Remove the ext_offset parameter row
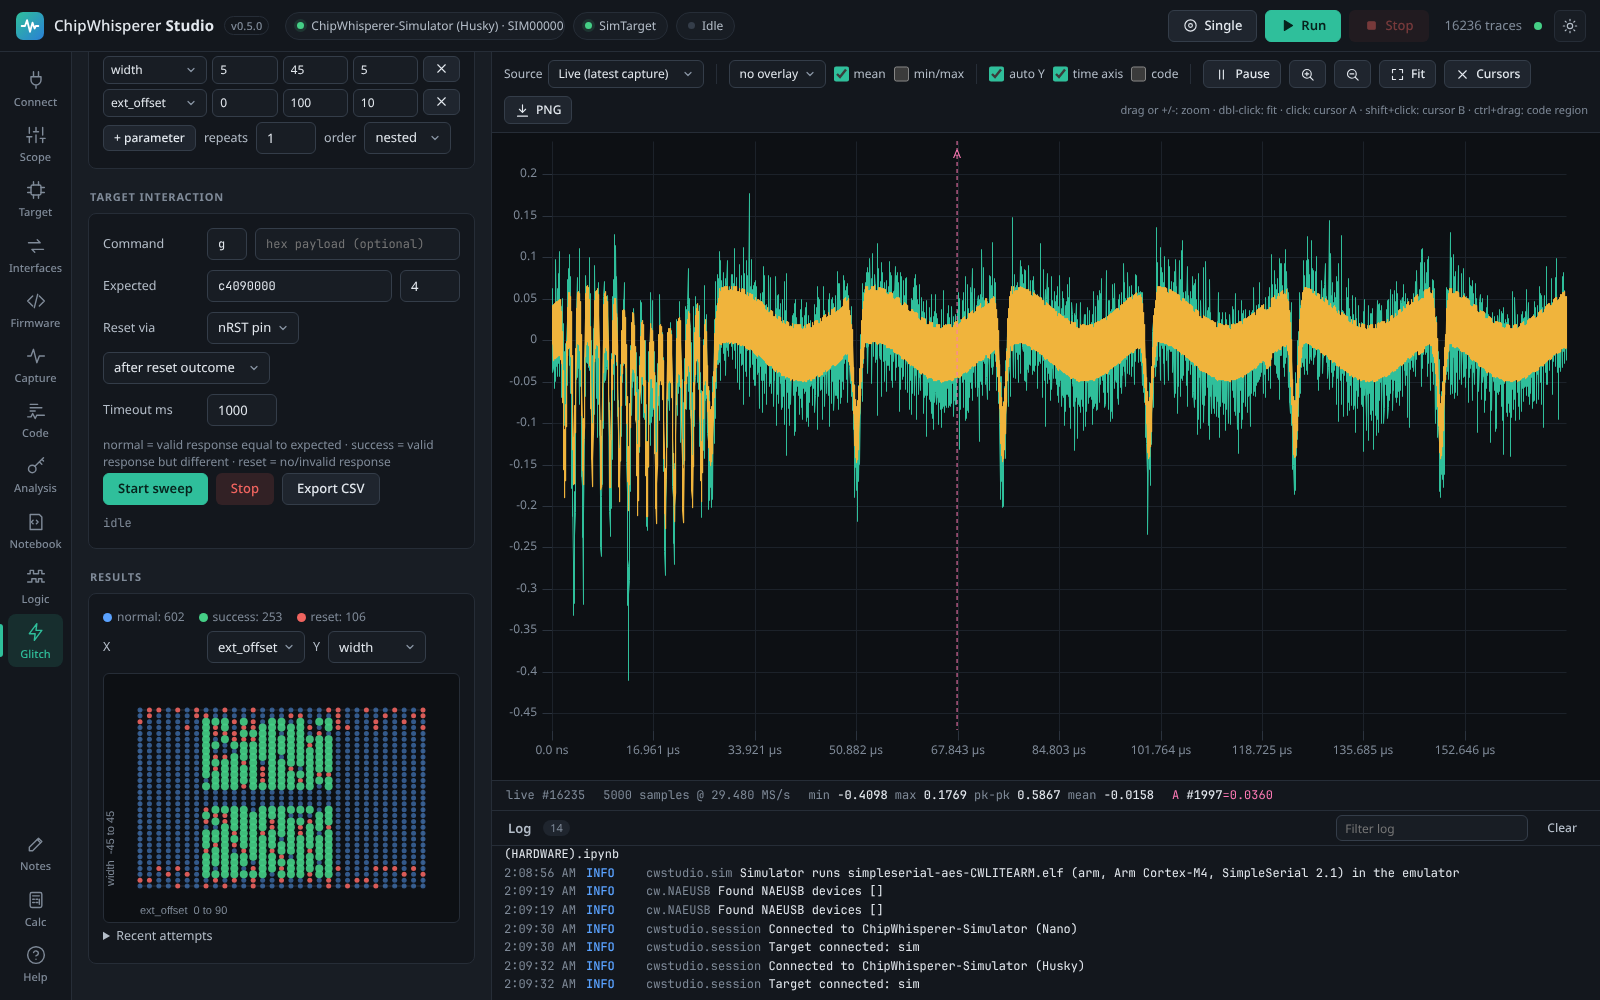Screen dimensions: 1600x1000 tap(441, 102)
